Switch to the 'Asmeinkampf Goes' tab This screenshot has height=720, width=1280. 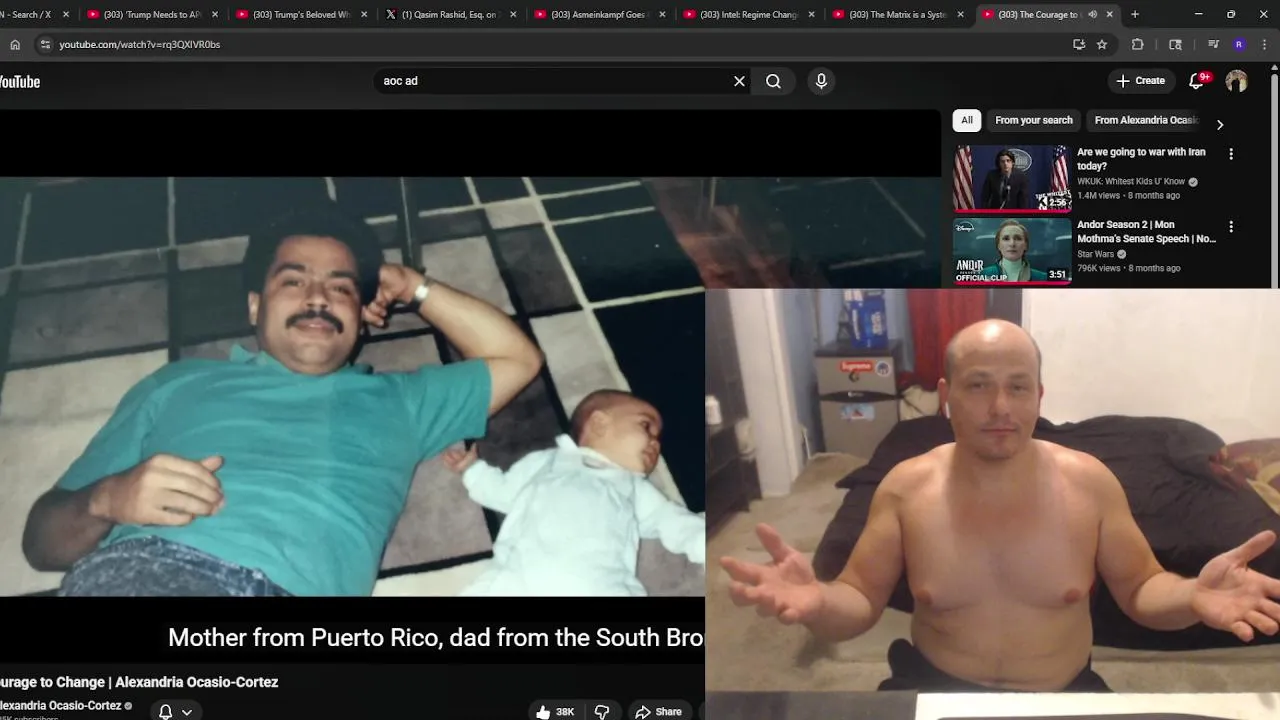[x=598, y=15]
